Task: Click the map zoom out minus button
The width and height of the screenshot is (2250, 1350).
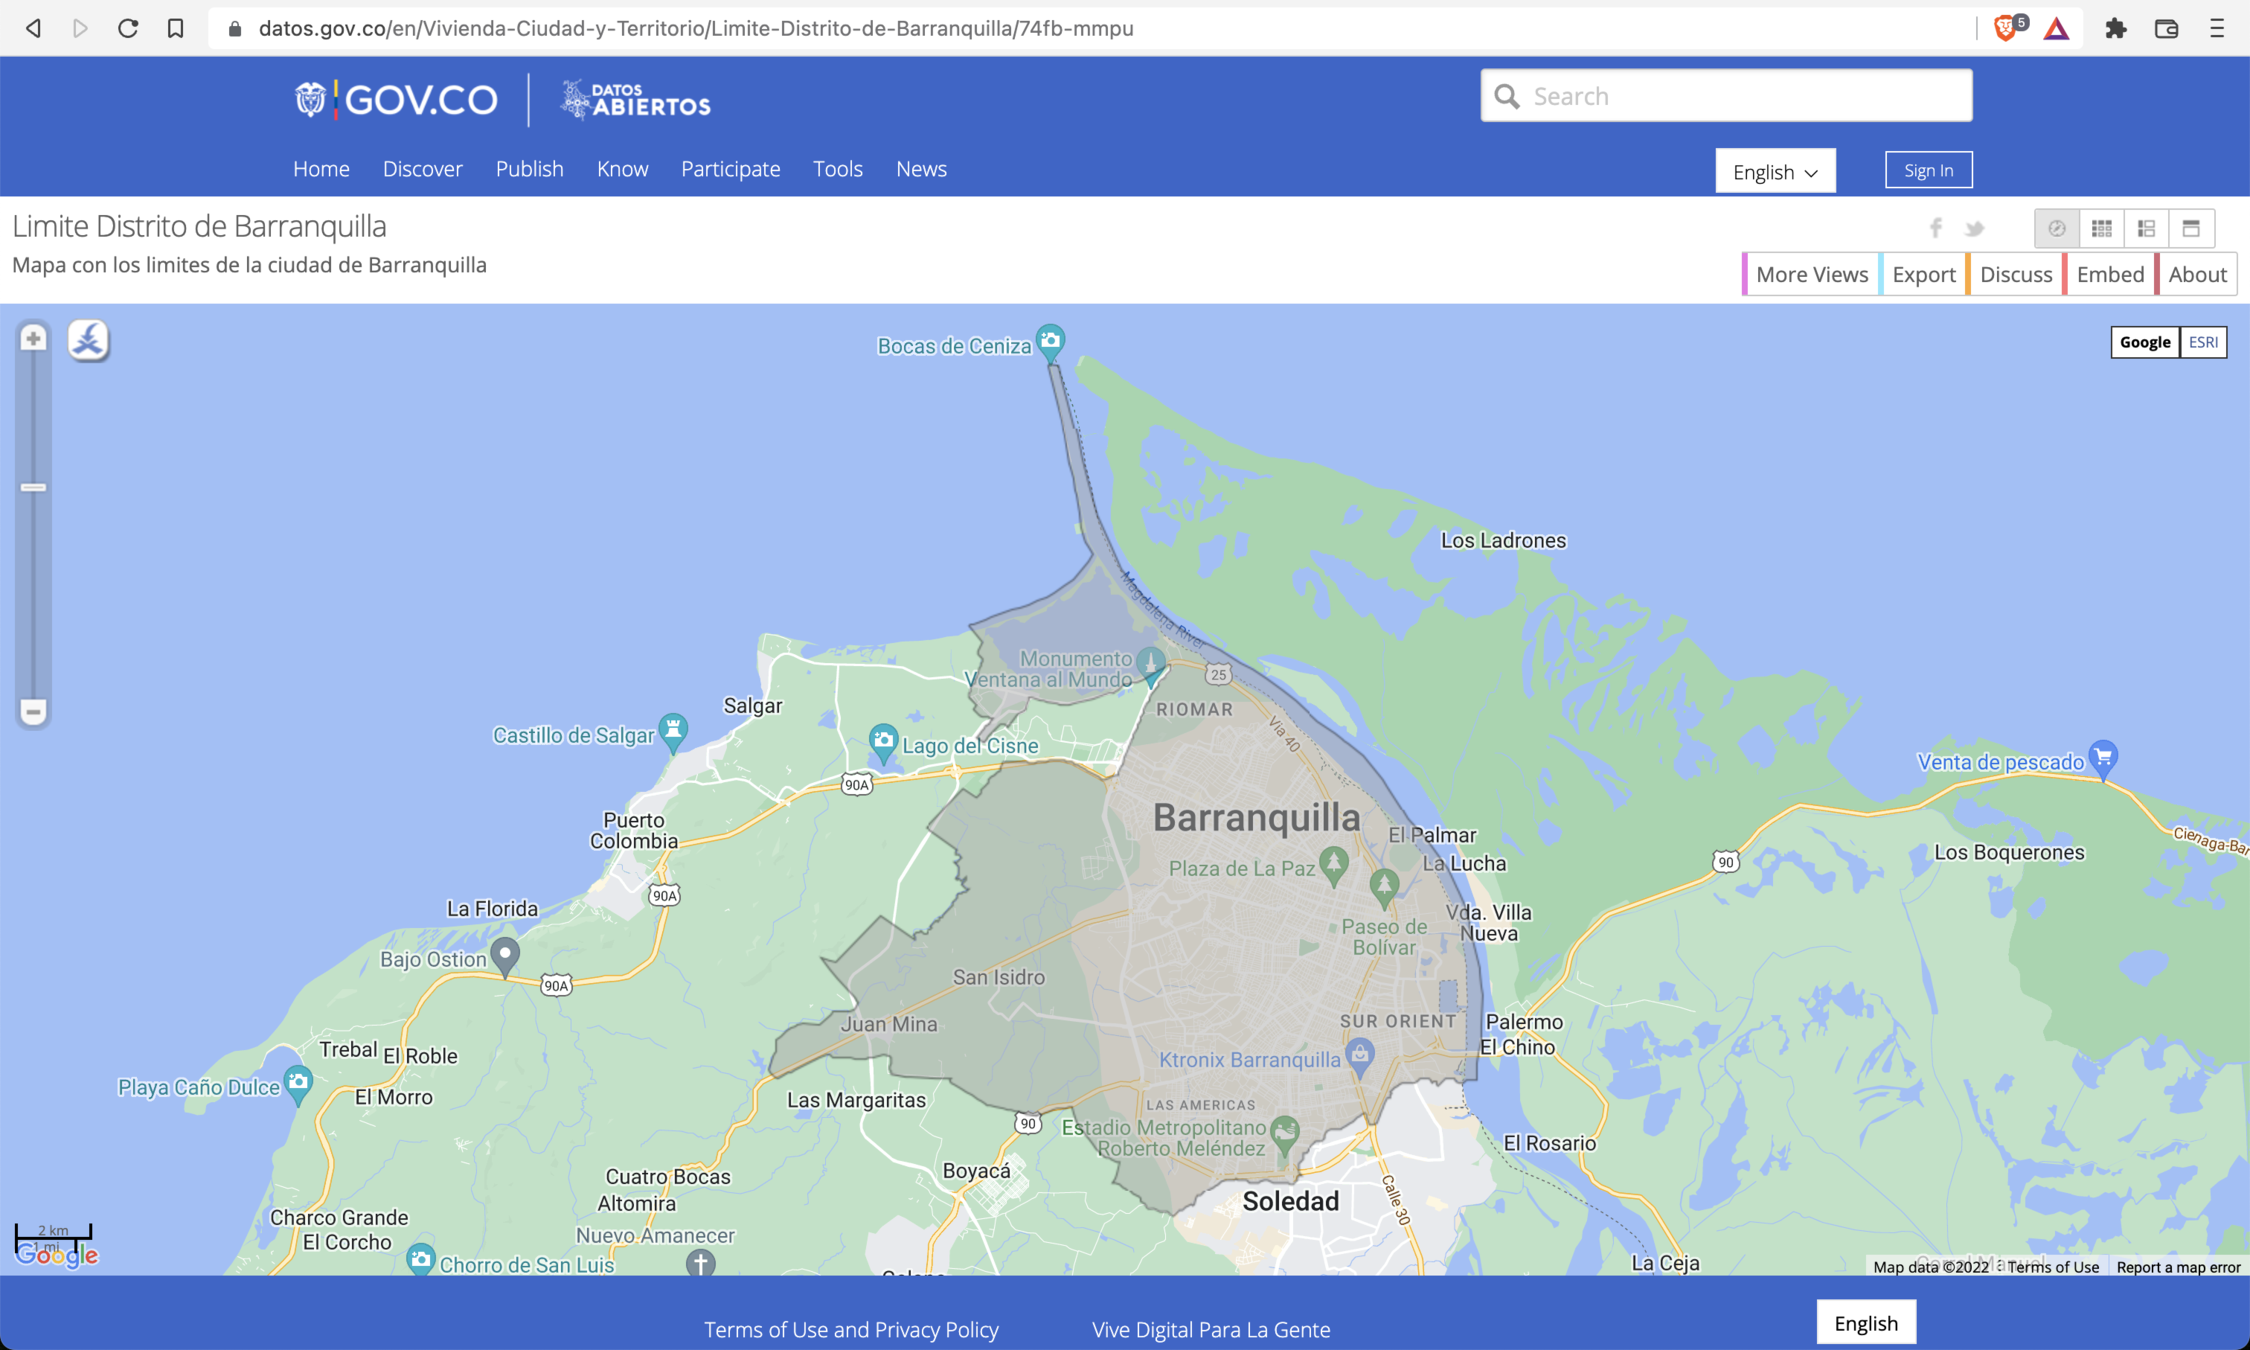Action: coord(33,711)
